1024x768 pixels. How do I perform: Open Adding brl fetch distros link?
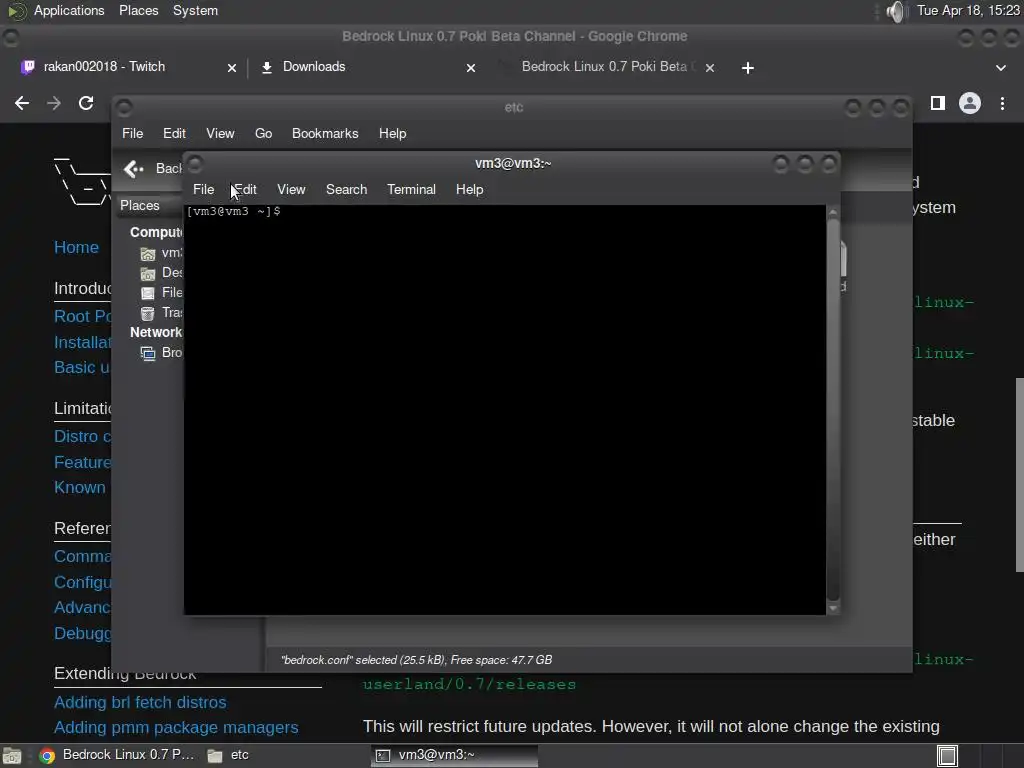[x=140, y=703]
